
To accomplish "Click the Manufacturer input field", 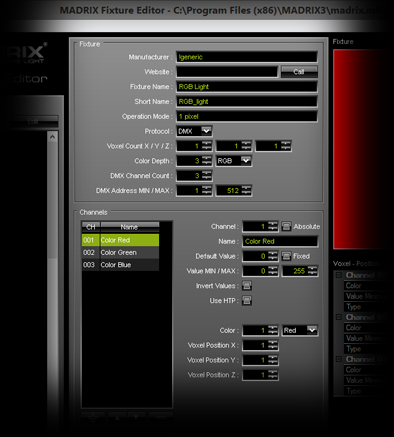I will point(247,57).
